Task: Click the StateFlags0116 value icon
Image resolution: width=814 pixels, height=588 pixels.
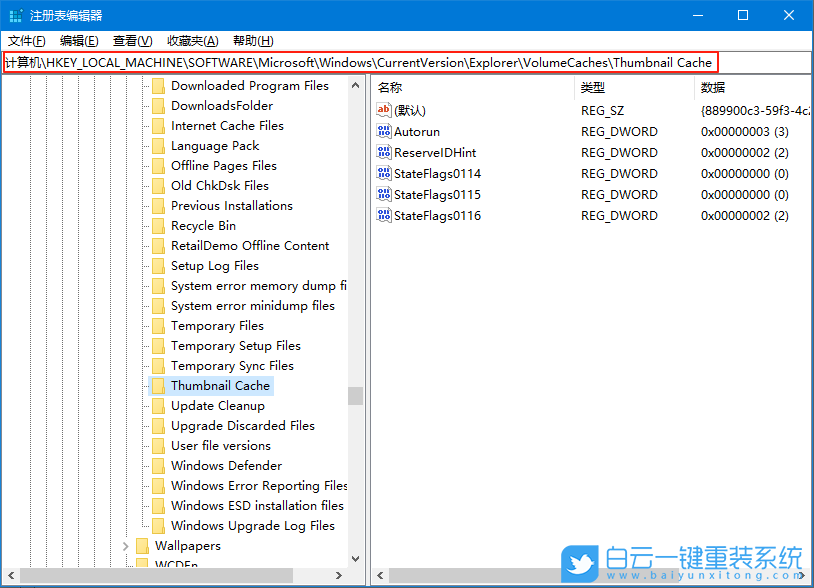Action: coord(384,215)
